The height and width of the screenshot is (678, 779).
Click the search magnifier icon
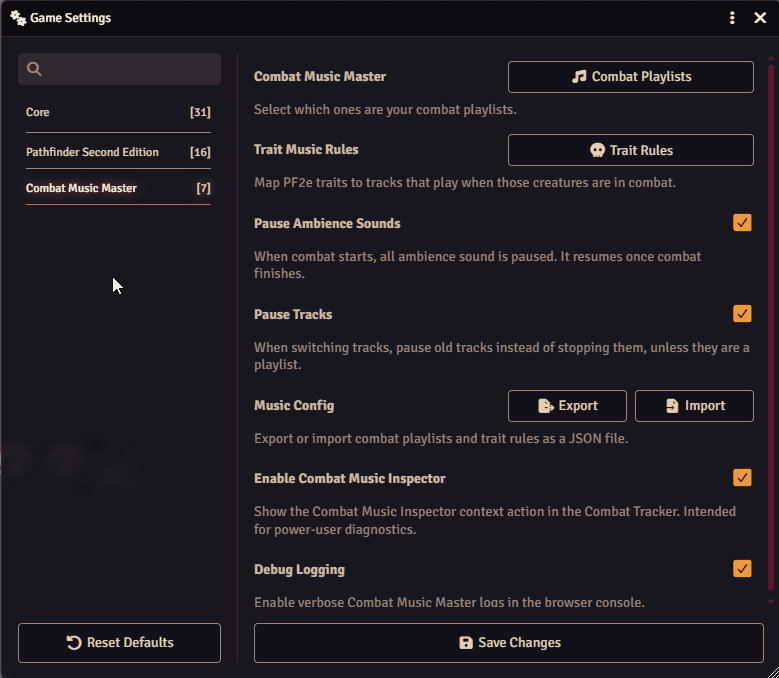click(x=34, y=69)
